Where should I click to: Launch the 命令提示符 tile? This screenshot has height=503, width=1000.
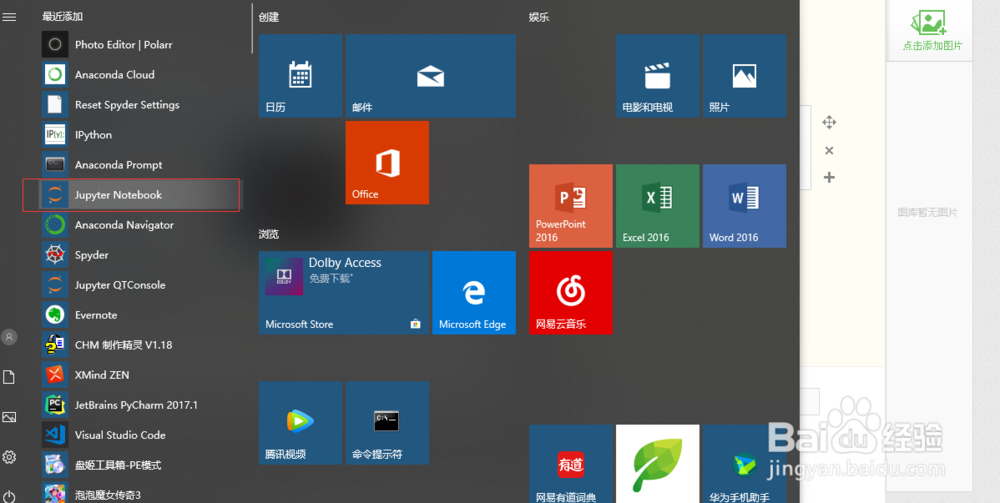pyautogui.click(x=387, y=423)
